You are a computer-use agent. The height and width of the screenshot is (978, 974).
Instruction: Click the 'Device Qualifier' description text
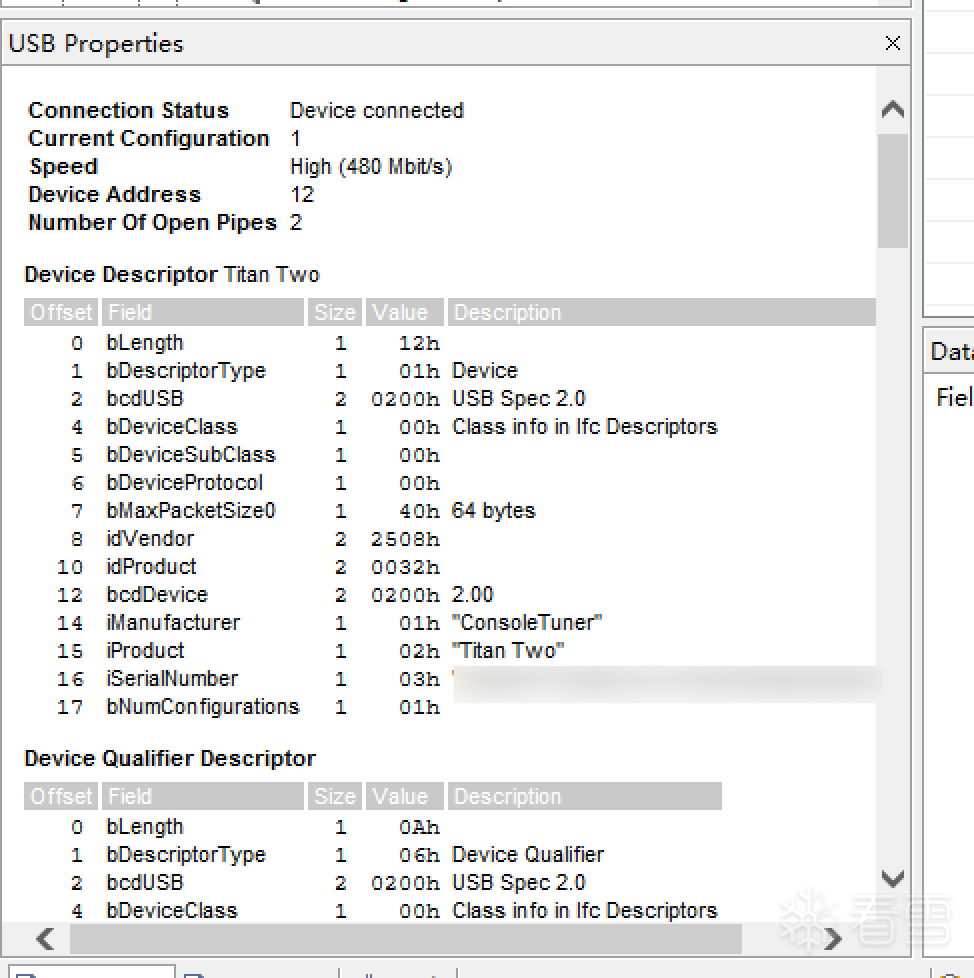click(x=528, y=855)
